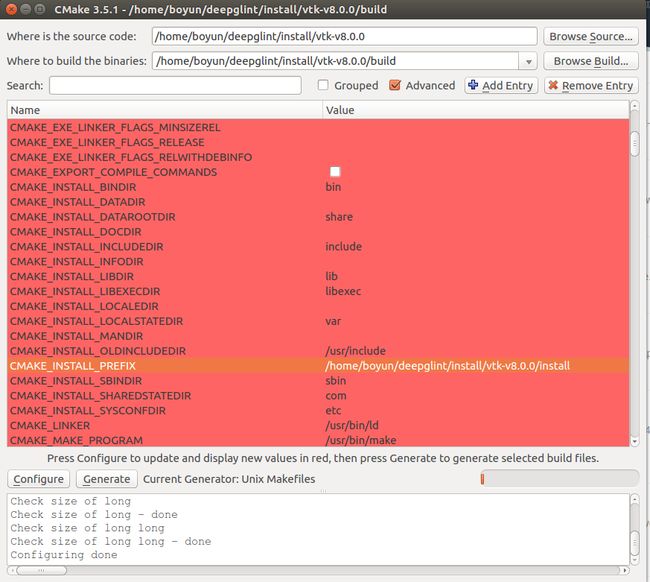Click the 'share' value cell

pyautogui.click(x=339, y=217)
